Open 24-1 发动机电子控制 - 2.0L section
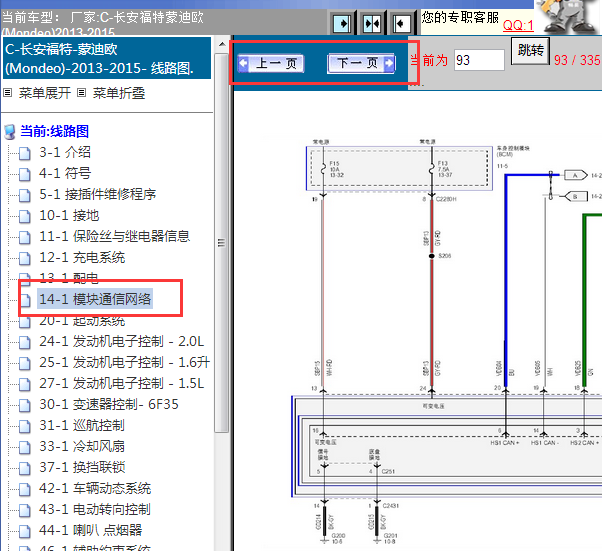This screenshot has height=551, width=602. pyautogui.click(x=121, y=341)
